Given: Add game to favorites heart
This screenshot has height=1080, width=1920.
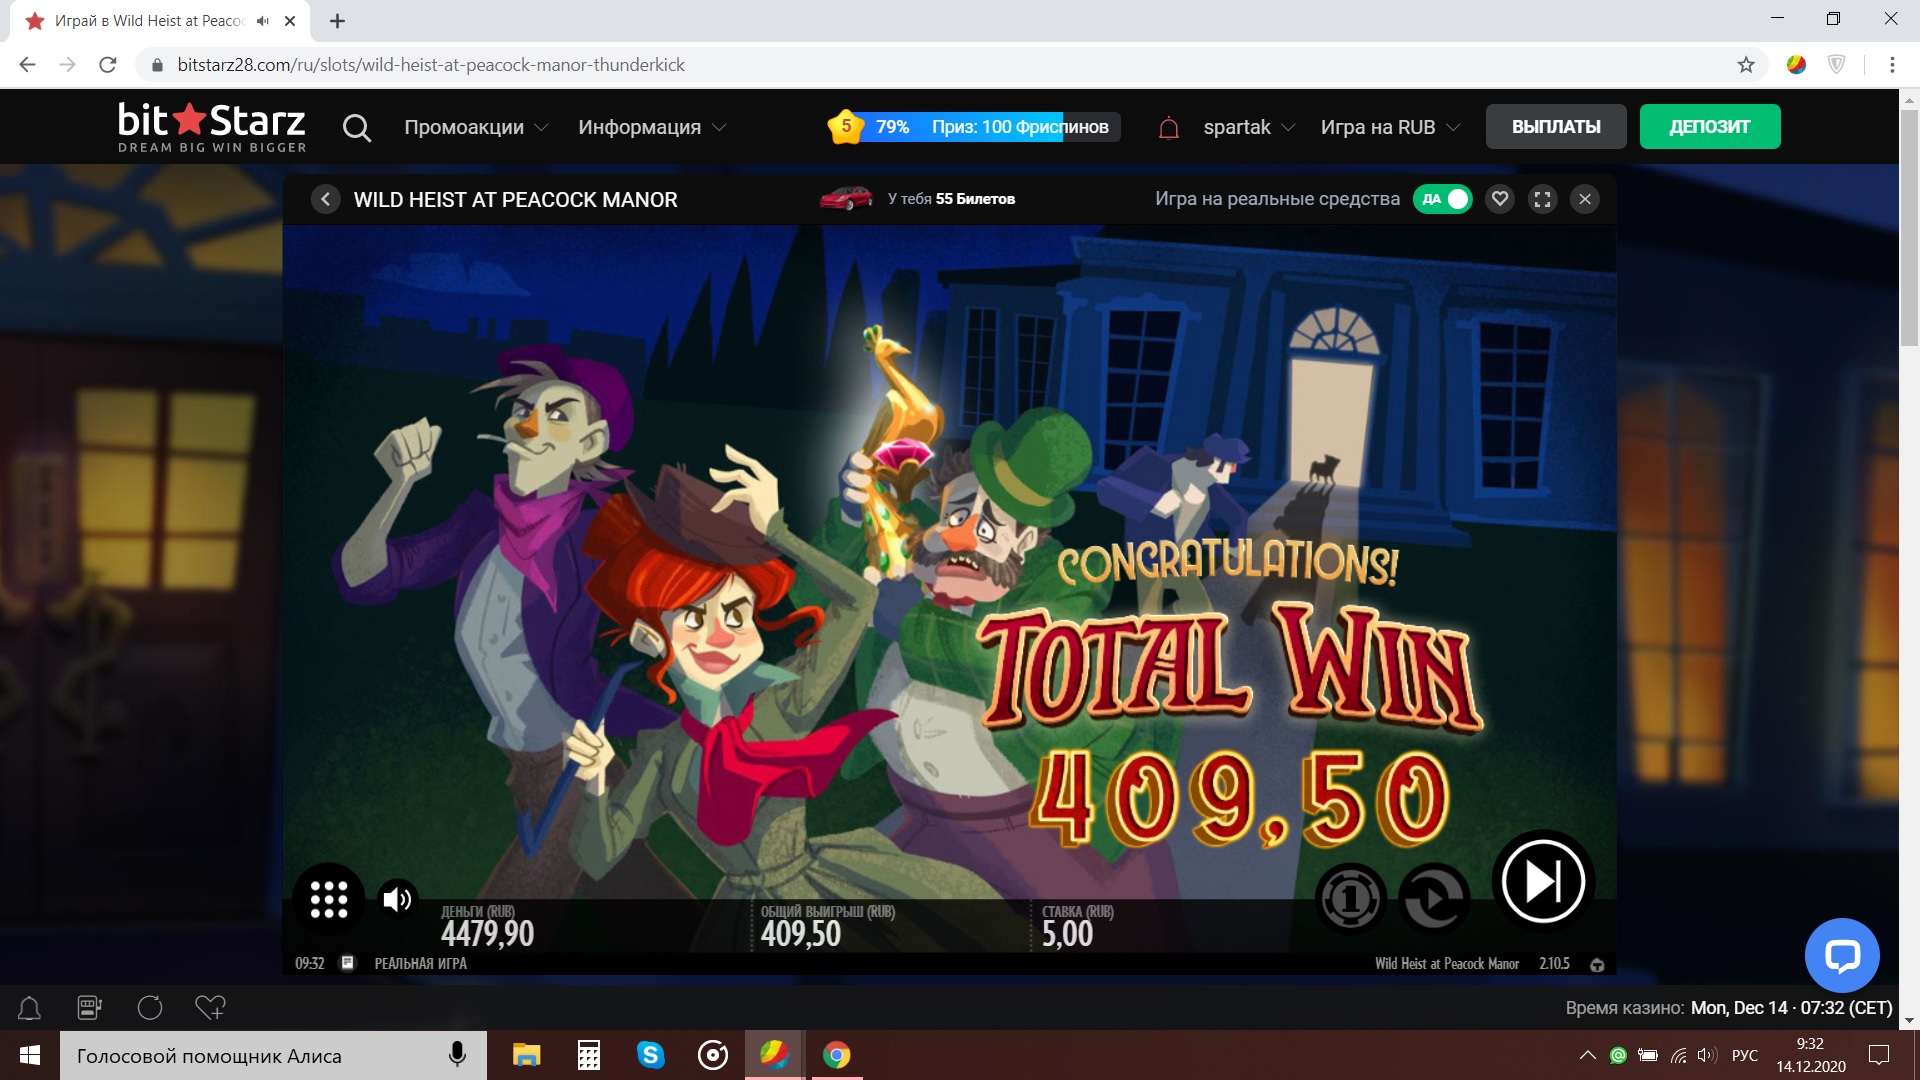Looking at the screenshot, I should [1499, 199].
